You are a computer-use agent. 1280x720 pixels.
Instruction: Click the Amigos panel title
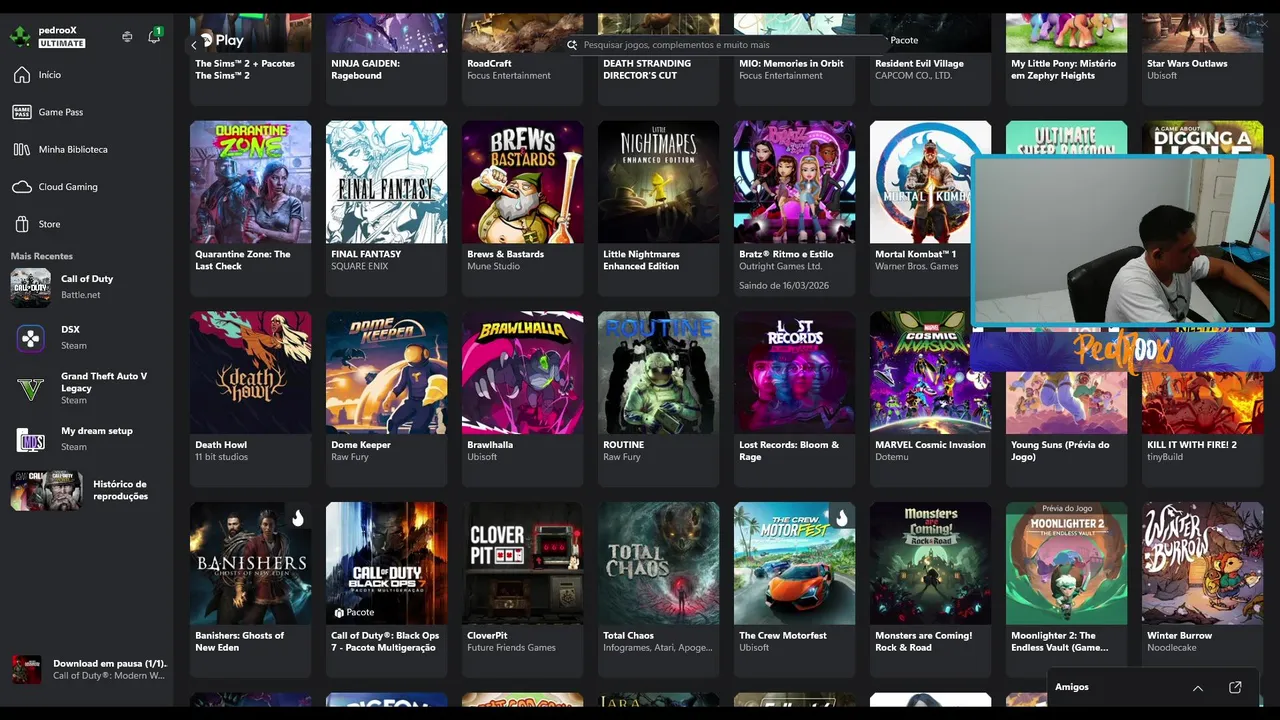point(1072,687)
